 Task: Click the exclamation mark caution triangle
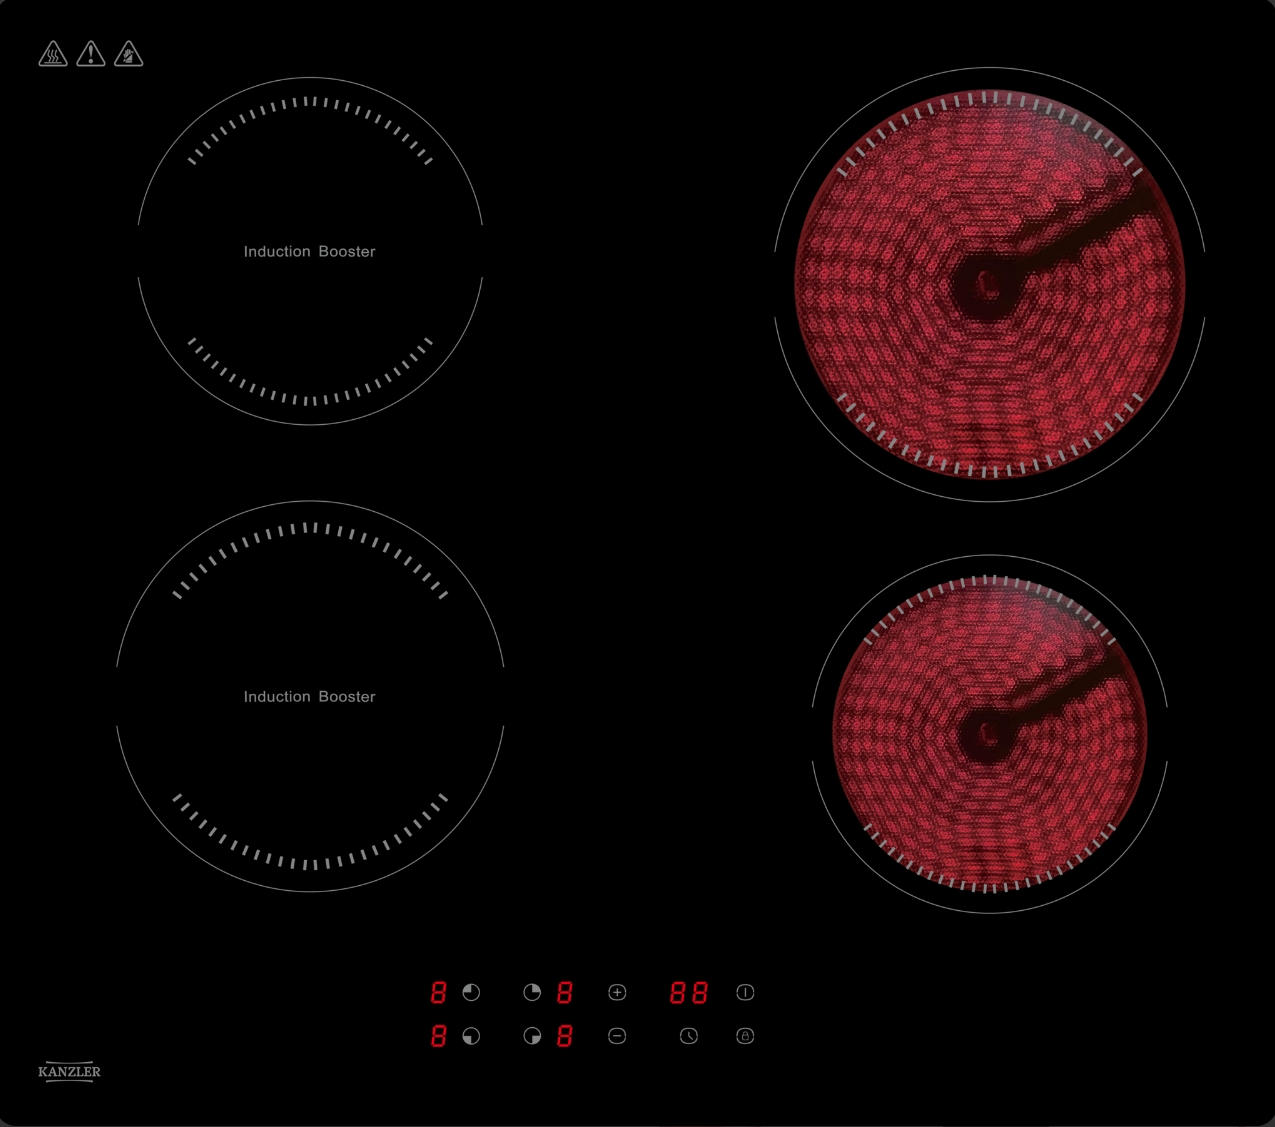(91, 54)
